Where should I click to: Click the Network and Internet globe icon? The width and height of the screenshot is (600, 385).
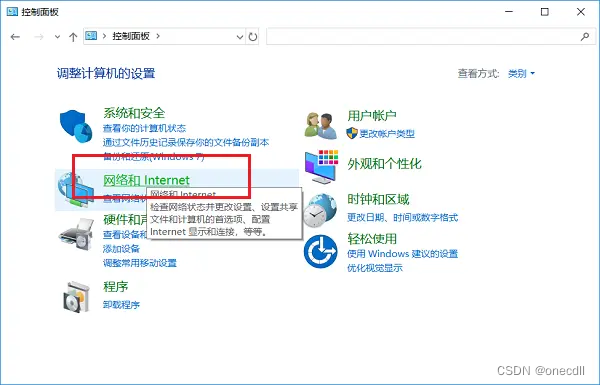(x=76, y=189)
